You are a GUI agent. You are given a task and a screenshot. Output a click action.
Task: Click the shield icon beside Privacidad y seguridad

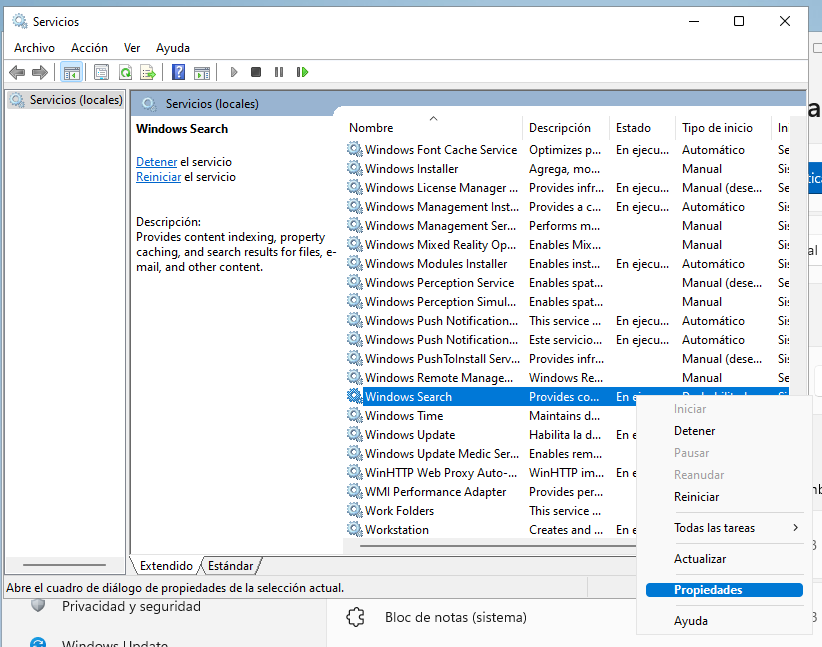tap(38, 606)
